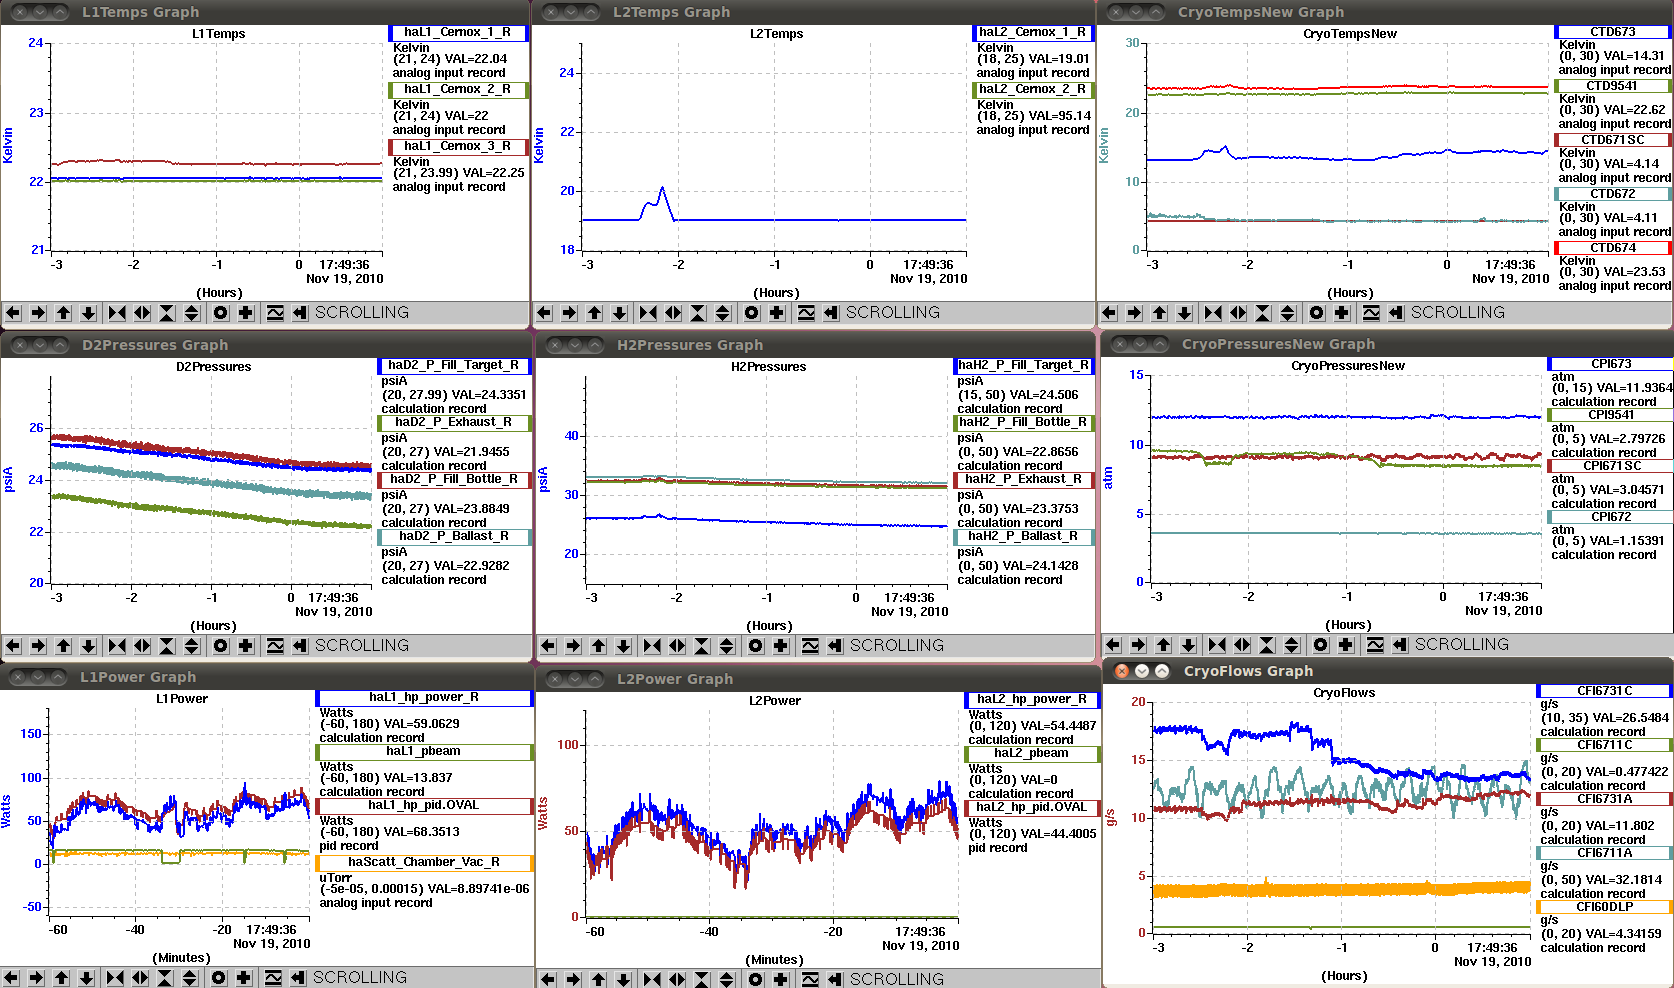Click the L1Power Graph title bar
The height and width of the screenshot is (988, 1674).
tap(267, 678)
